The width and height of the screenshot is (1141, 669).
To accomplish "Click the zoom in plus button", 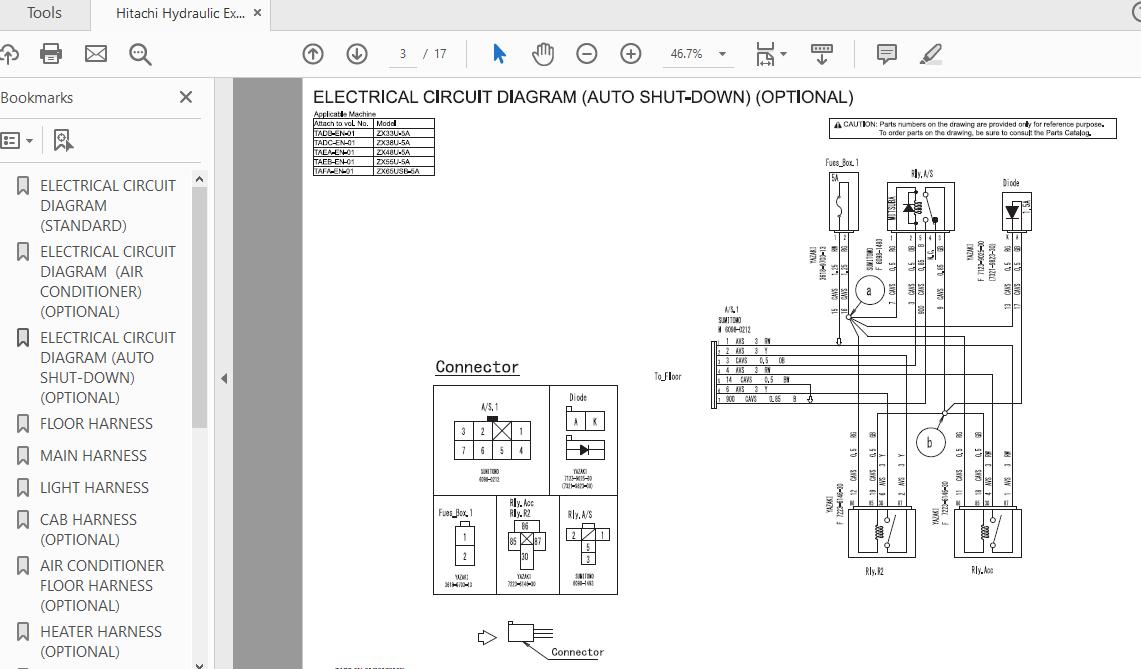I will [631, 54].
